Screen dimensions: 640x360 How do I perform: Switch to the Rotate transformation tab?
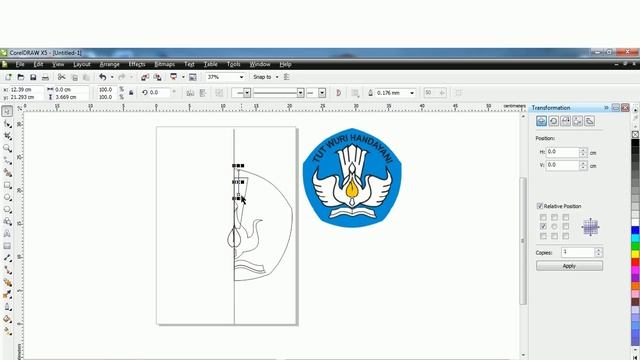[x=553, y=121]
